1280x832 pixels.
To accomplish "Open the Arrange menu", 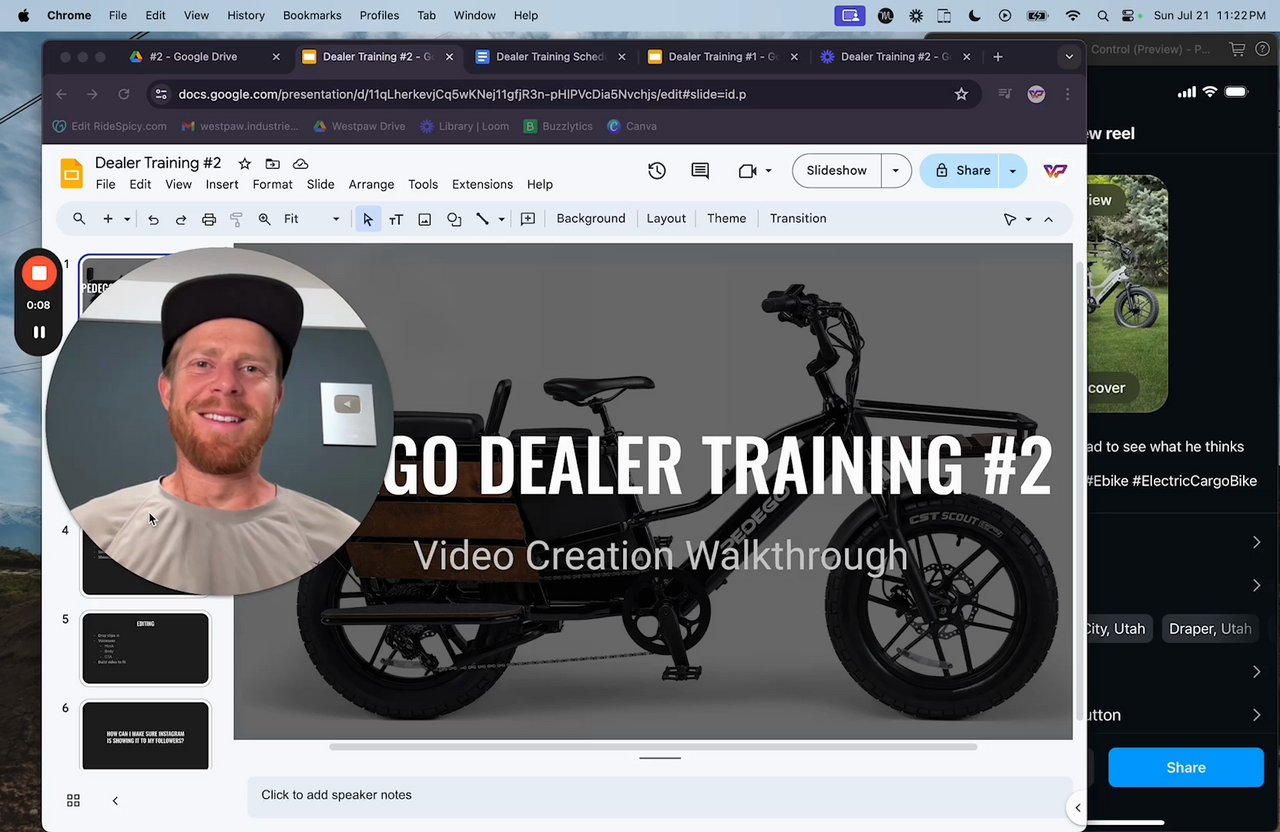I will tap(371, 185).
